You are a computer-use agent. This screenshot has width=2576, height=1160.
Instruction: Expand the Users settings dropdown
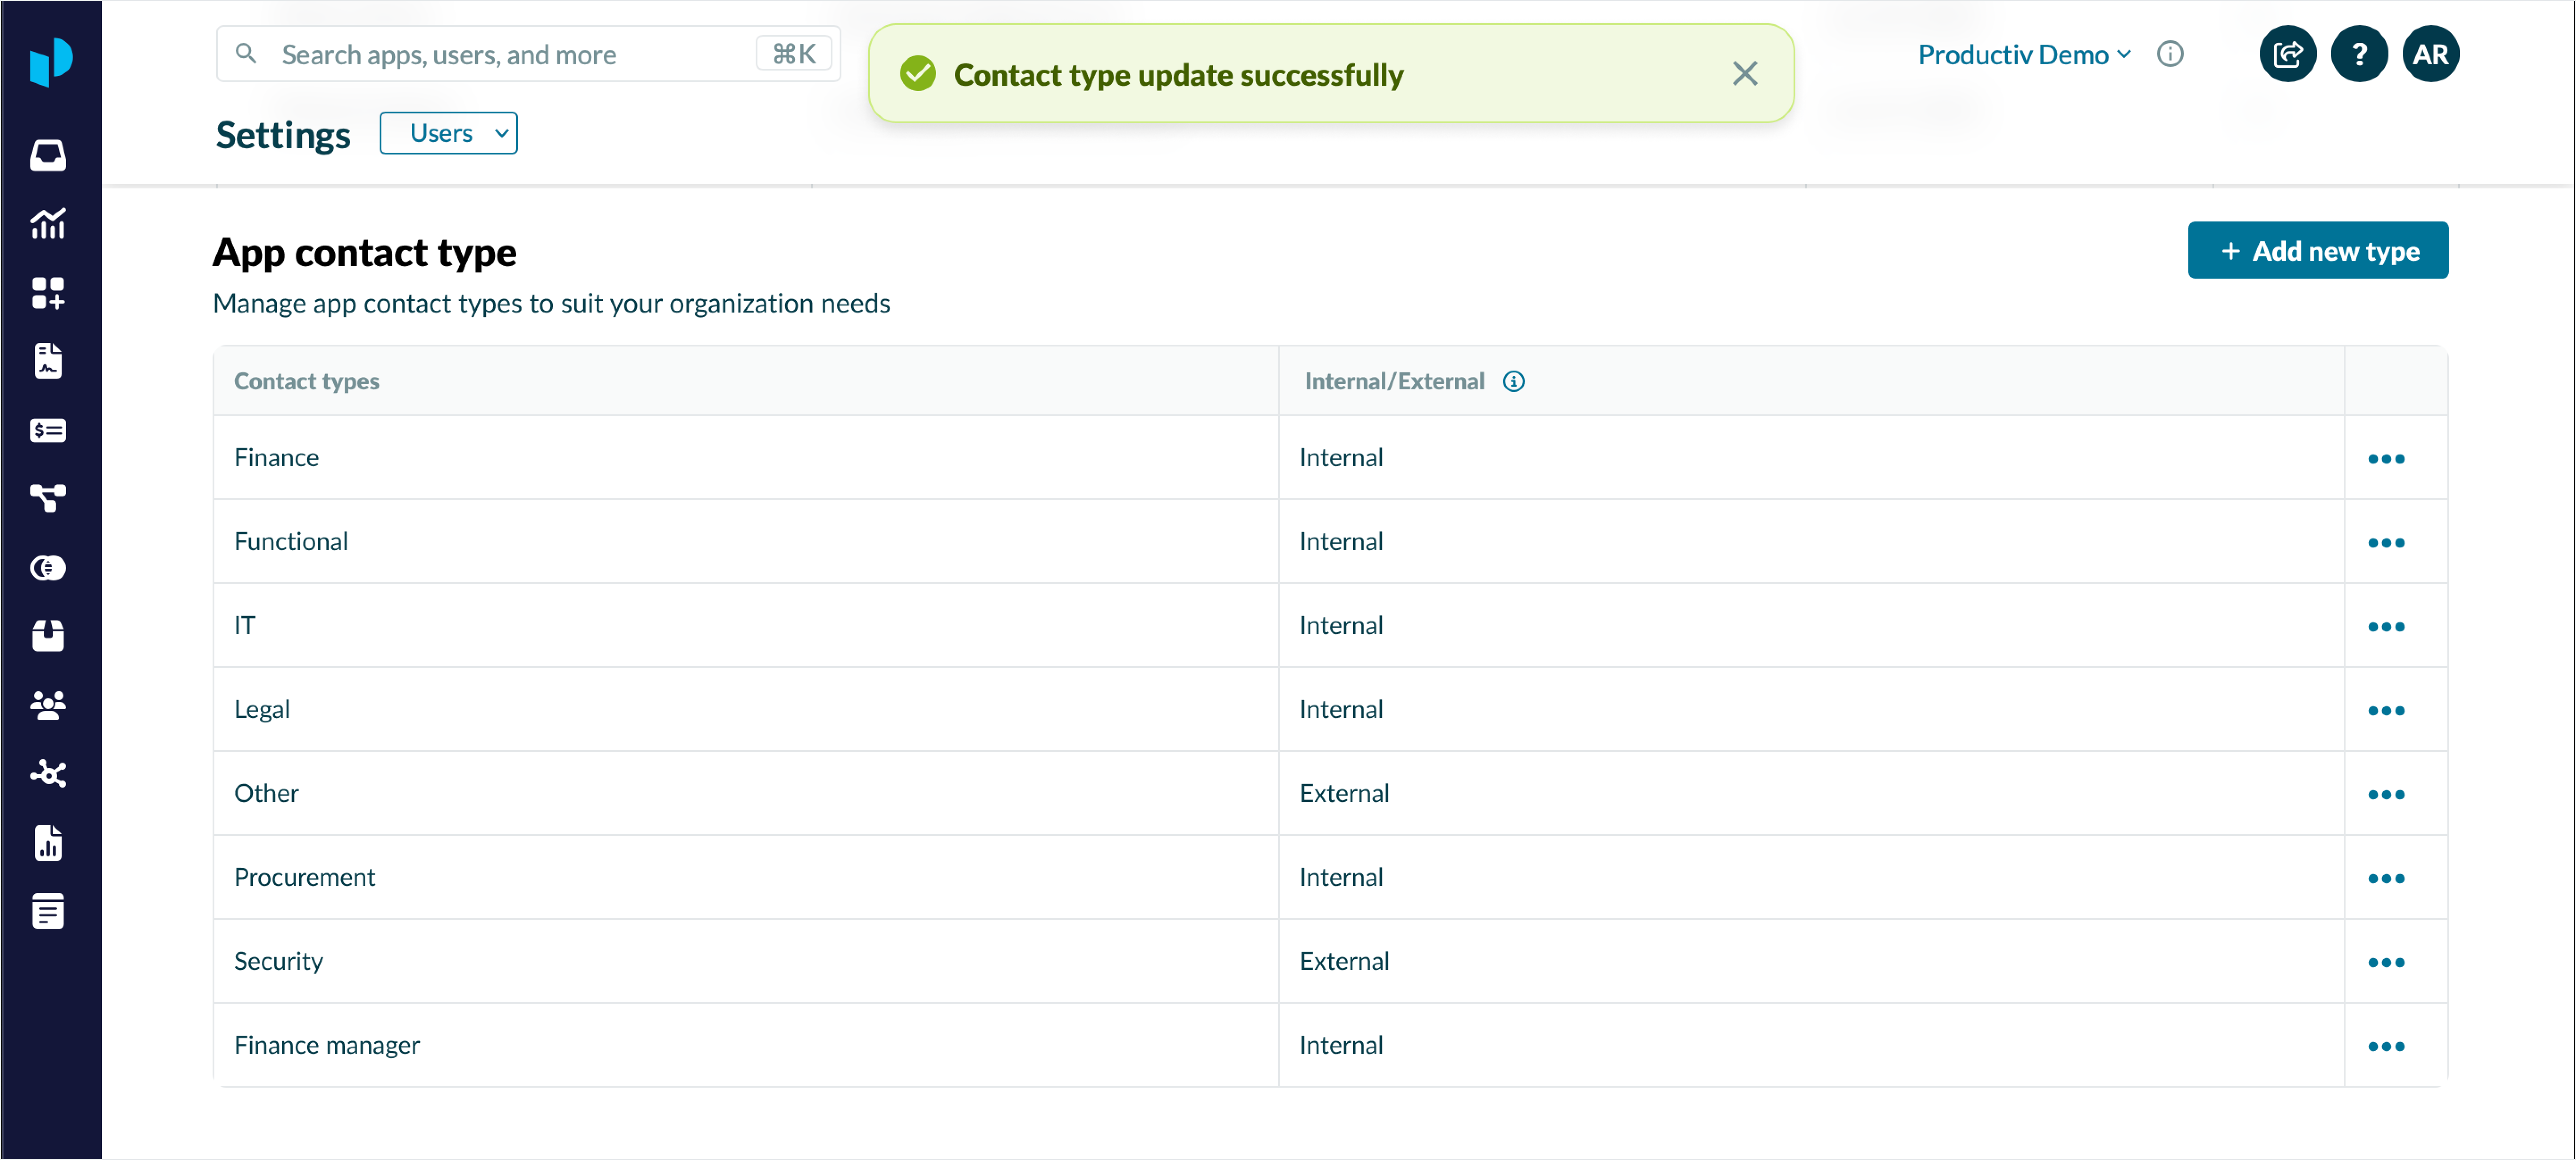(448, 133)
